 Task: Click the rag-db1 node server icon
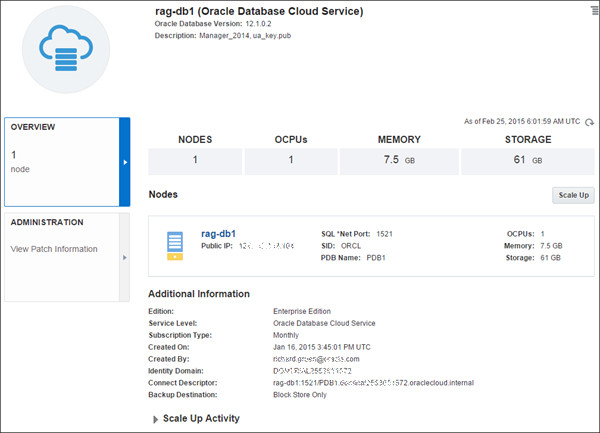(x=175, y=246)
